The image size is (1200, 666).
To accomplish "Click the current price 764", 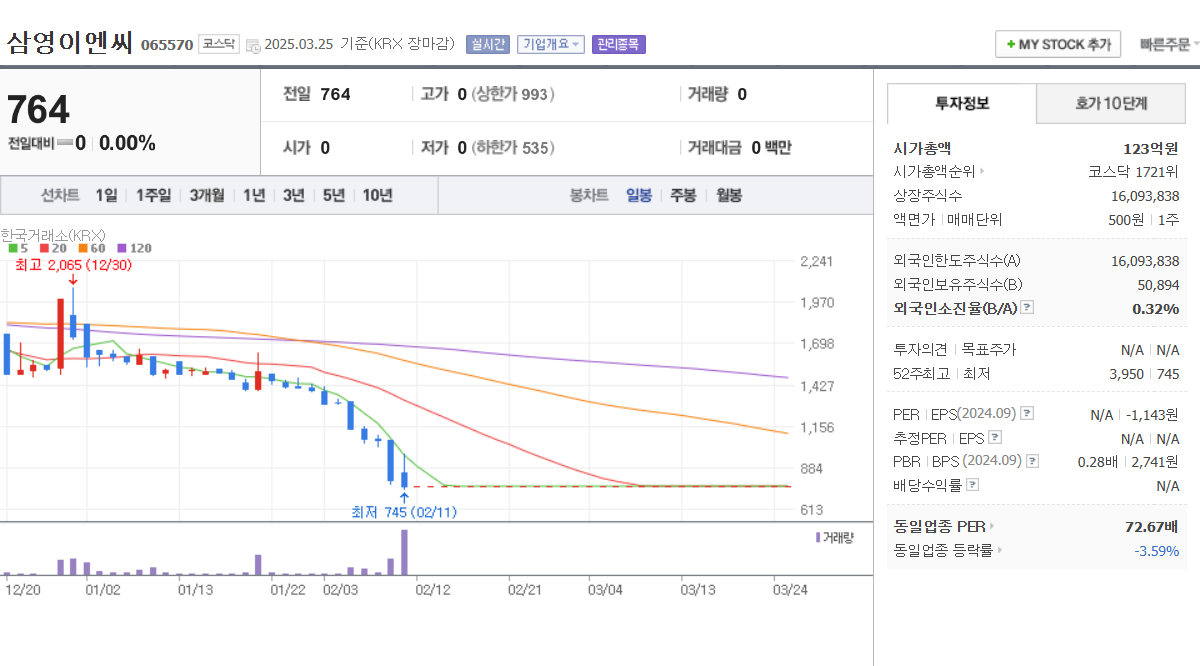I will coord(38,110).
